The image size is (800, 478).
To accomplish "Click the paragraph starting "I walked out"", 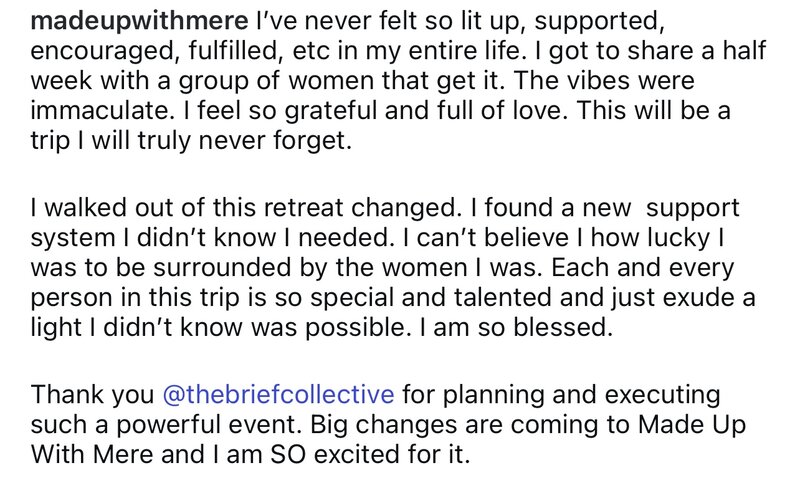I will 393,267.
